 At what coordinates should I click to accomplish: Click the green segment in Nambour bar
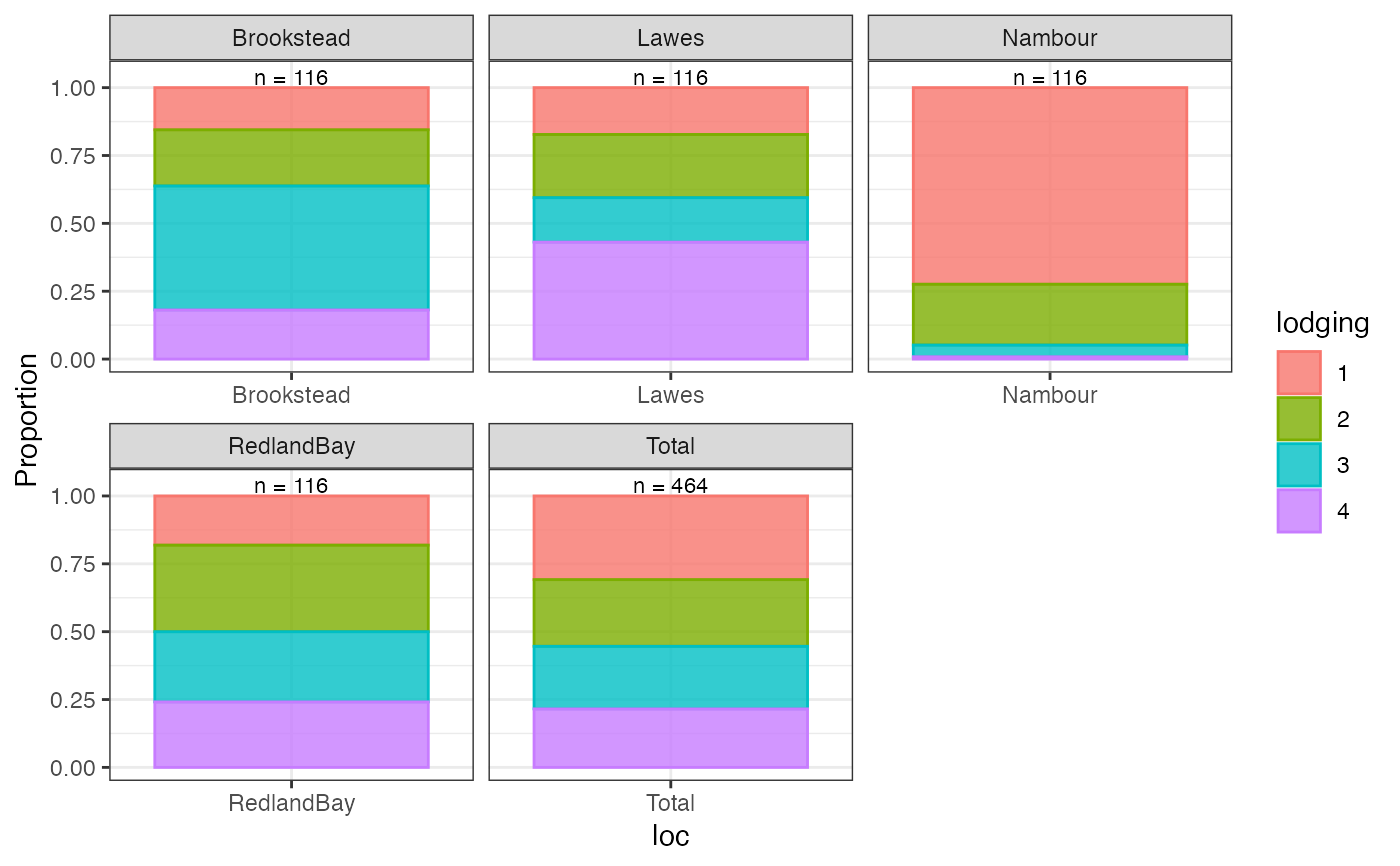[x=1050, y=315]
